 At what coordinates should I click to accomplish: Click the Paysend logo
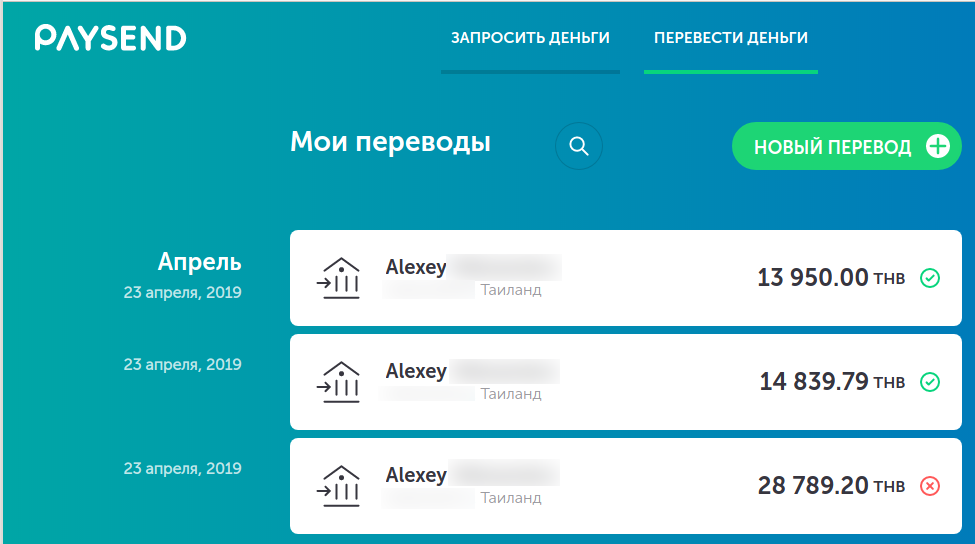coord(110,38)
